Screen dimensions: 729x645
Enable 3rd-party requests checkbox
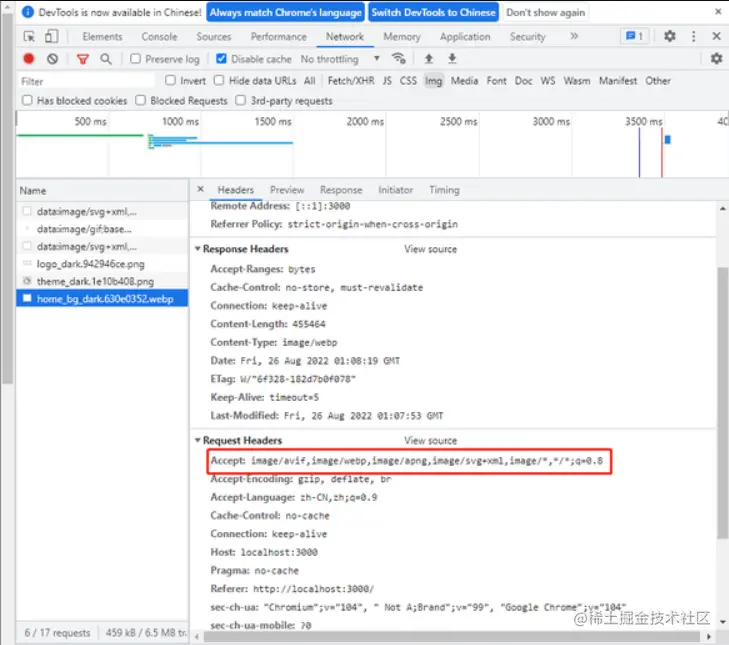coord(240,100)
